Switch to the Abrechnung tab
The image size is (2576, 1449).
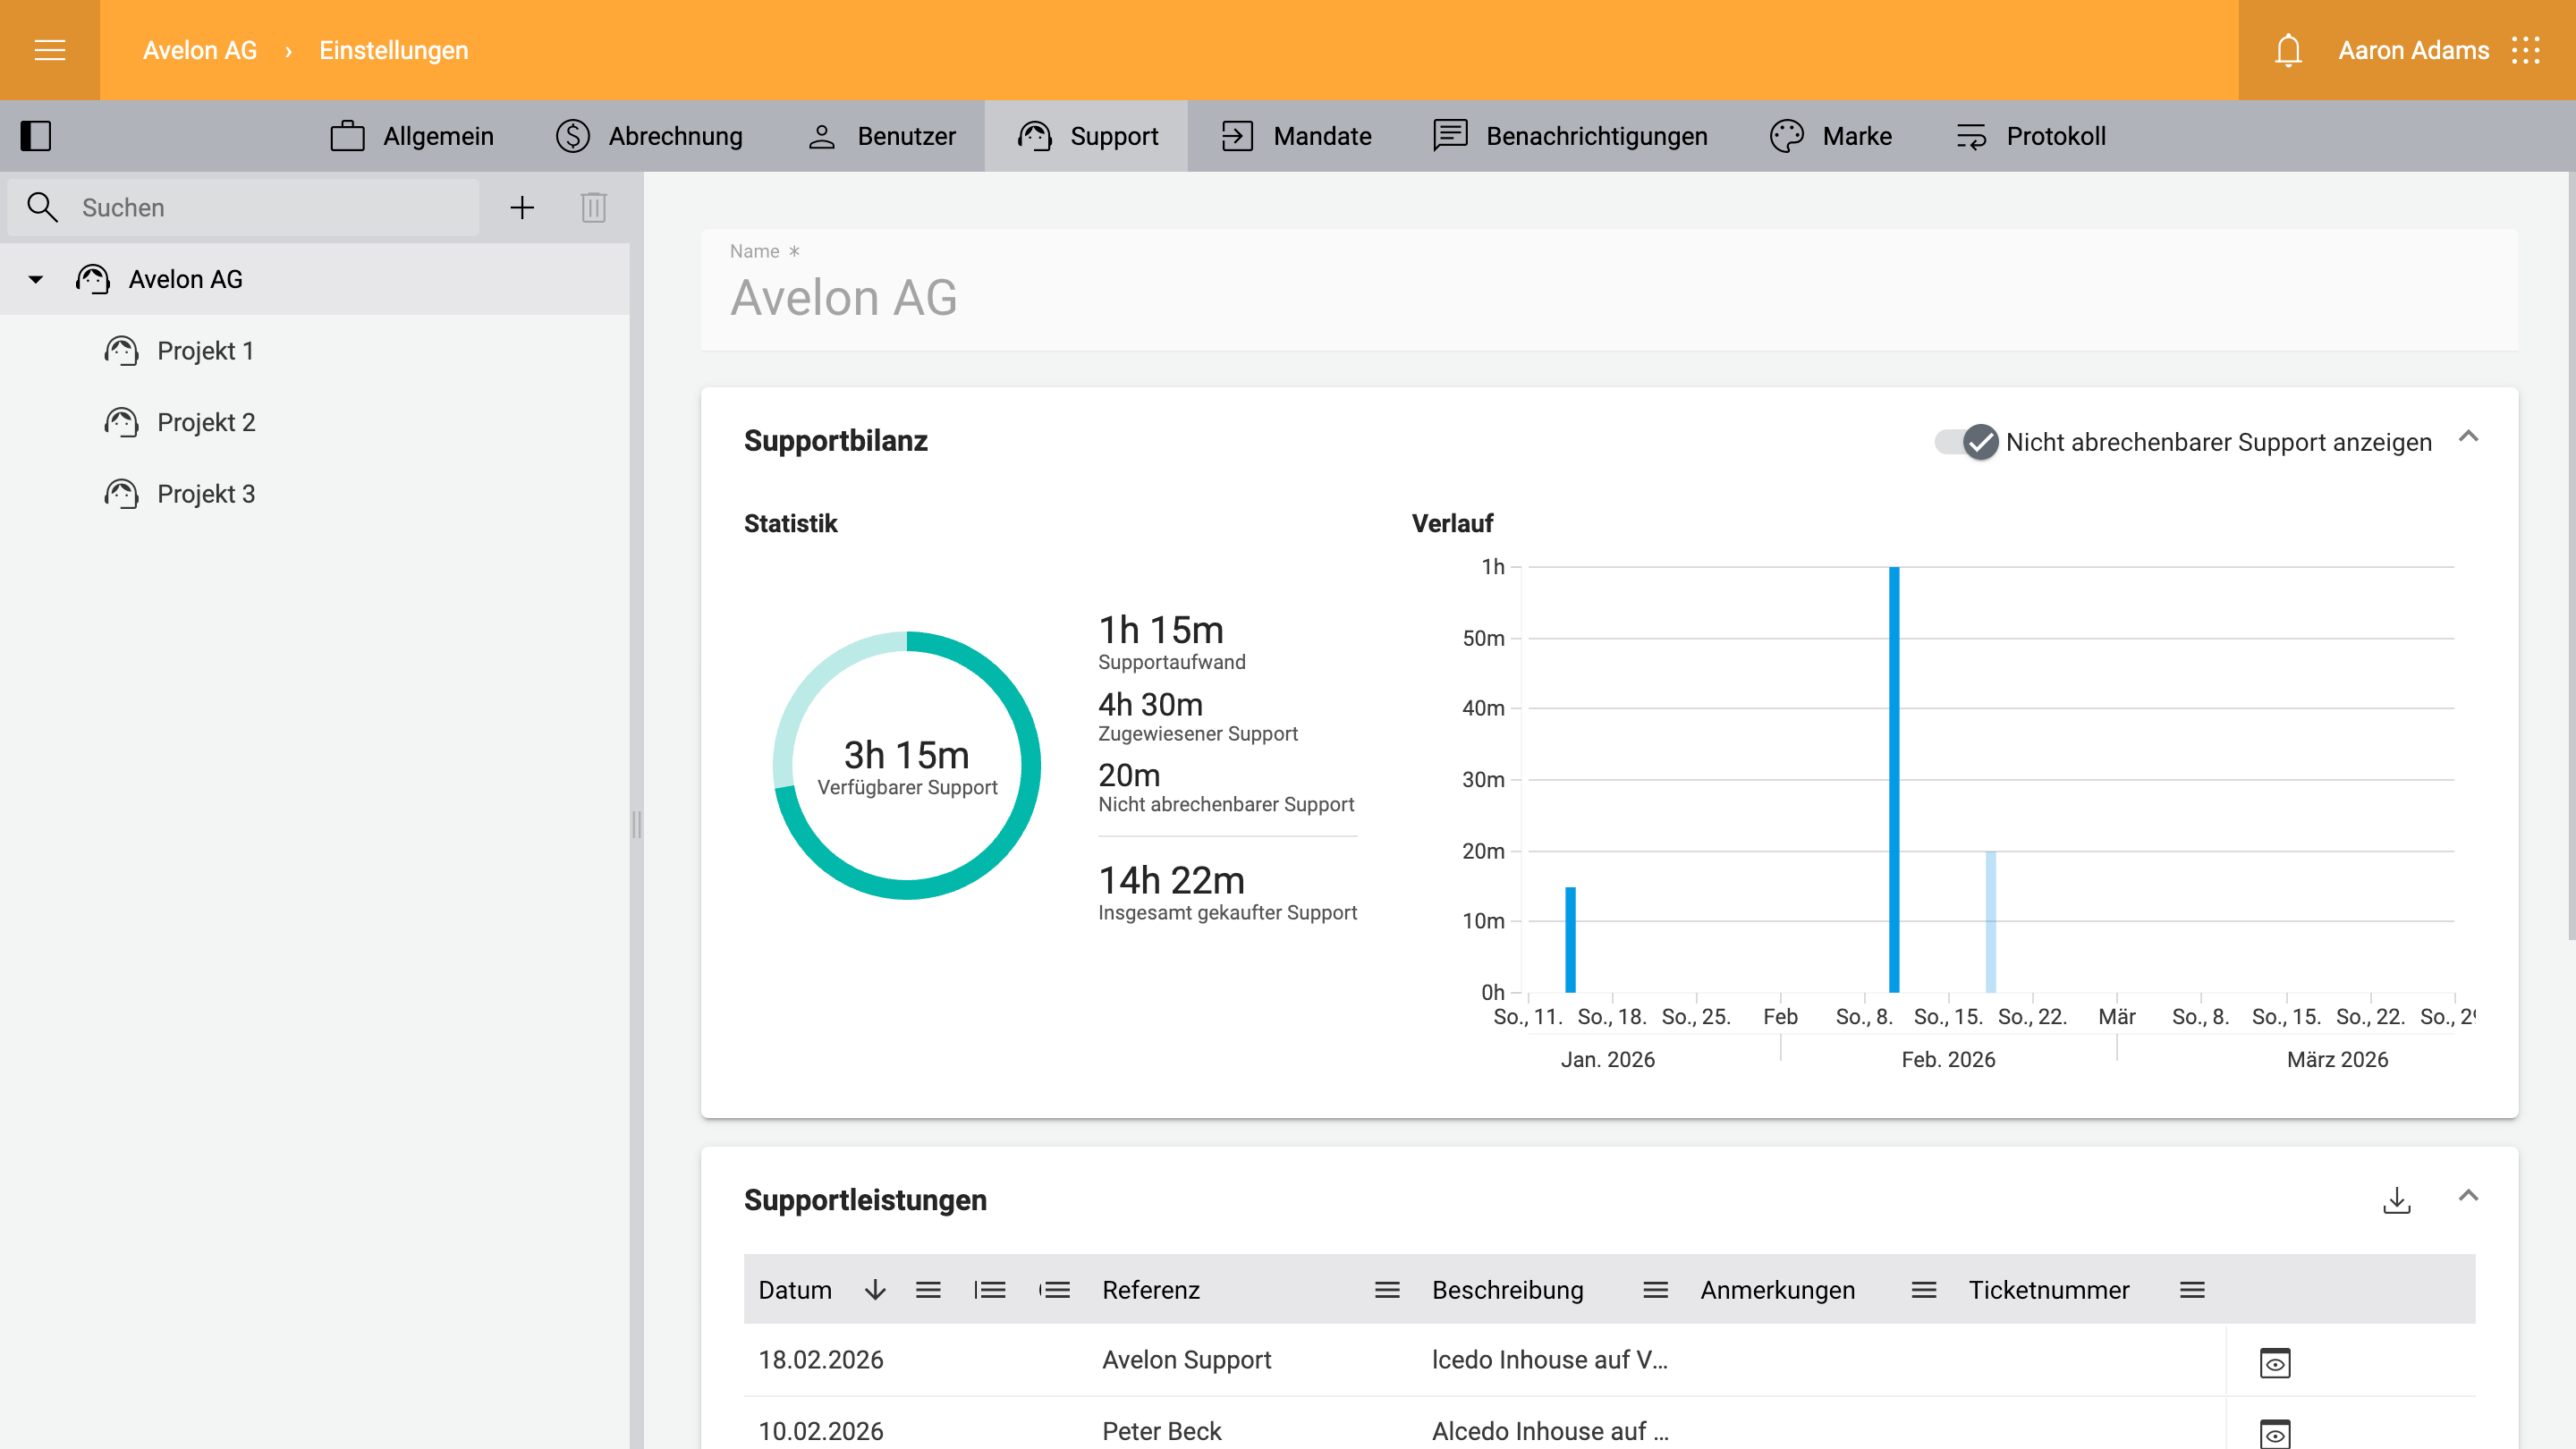click(649, 136)
